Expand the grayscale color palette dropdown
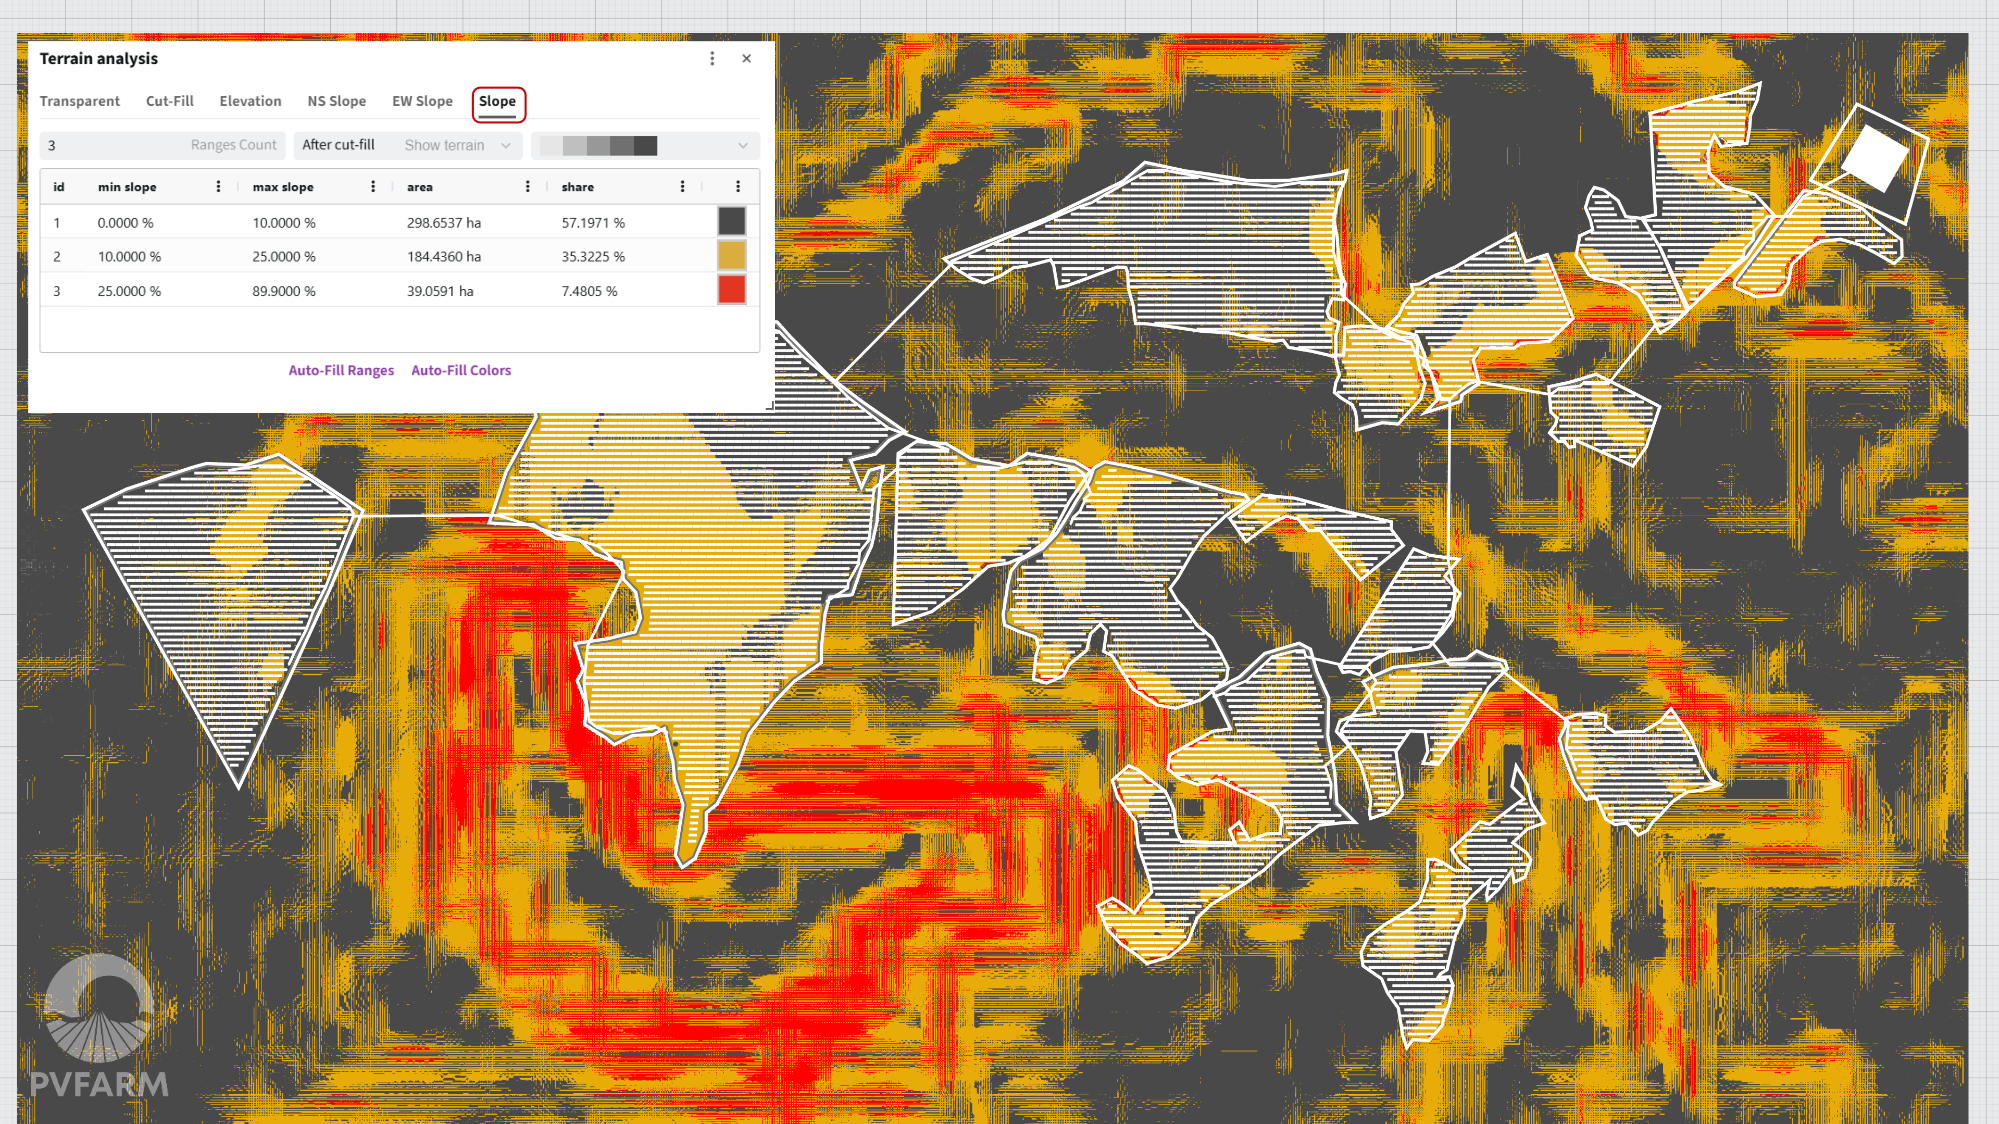This screenshot has width=1999, height=1124. pos(645,146)
